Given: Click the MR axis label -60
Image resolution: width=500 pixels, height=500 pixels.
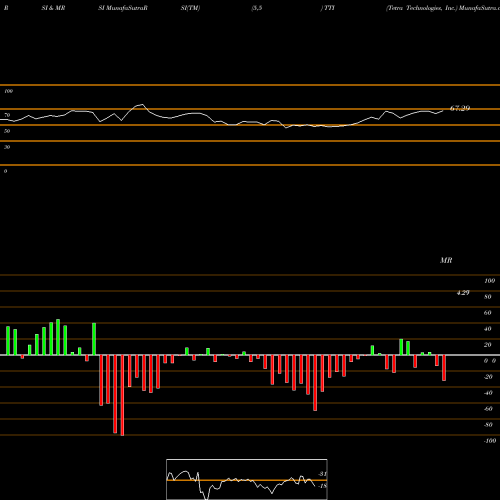Looking at the screenshot, I should pos(488,409).
